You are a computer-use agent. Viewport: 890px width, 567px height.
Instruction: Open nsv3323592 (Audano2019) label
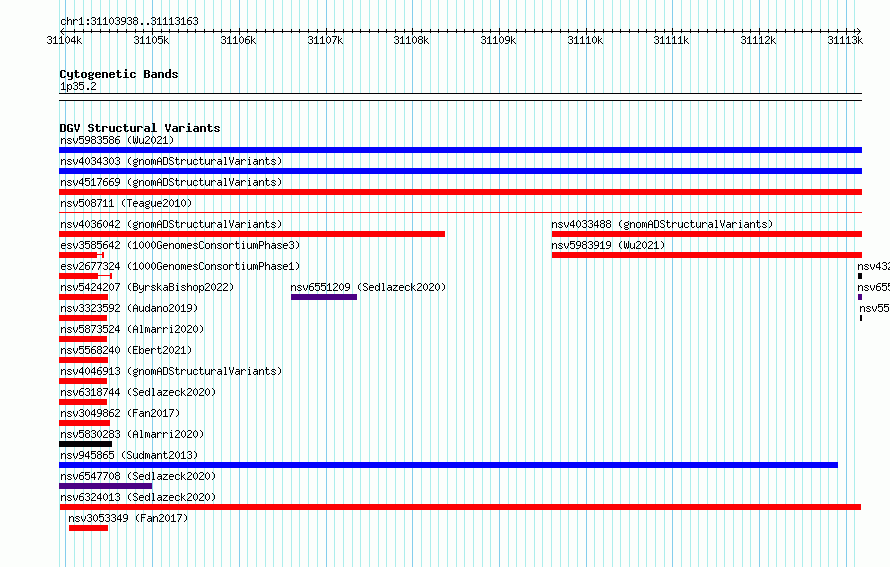pyautogui.click(x=129, y=308)
